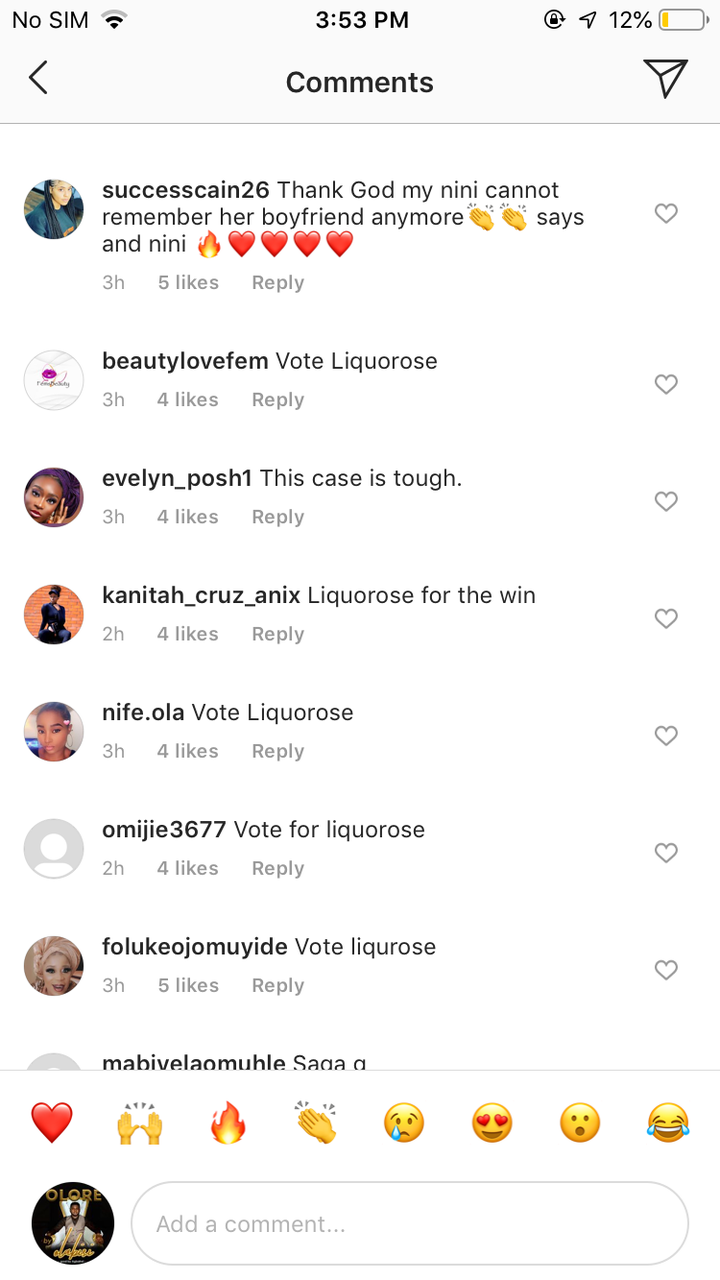View the 5 likes on successcain26's comment
The height and width of the screenshot is (1280, 720).
click(x=188, y=283)
